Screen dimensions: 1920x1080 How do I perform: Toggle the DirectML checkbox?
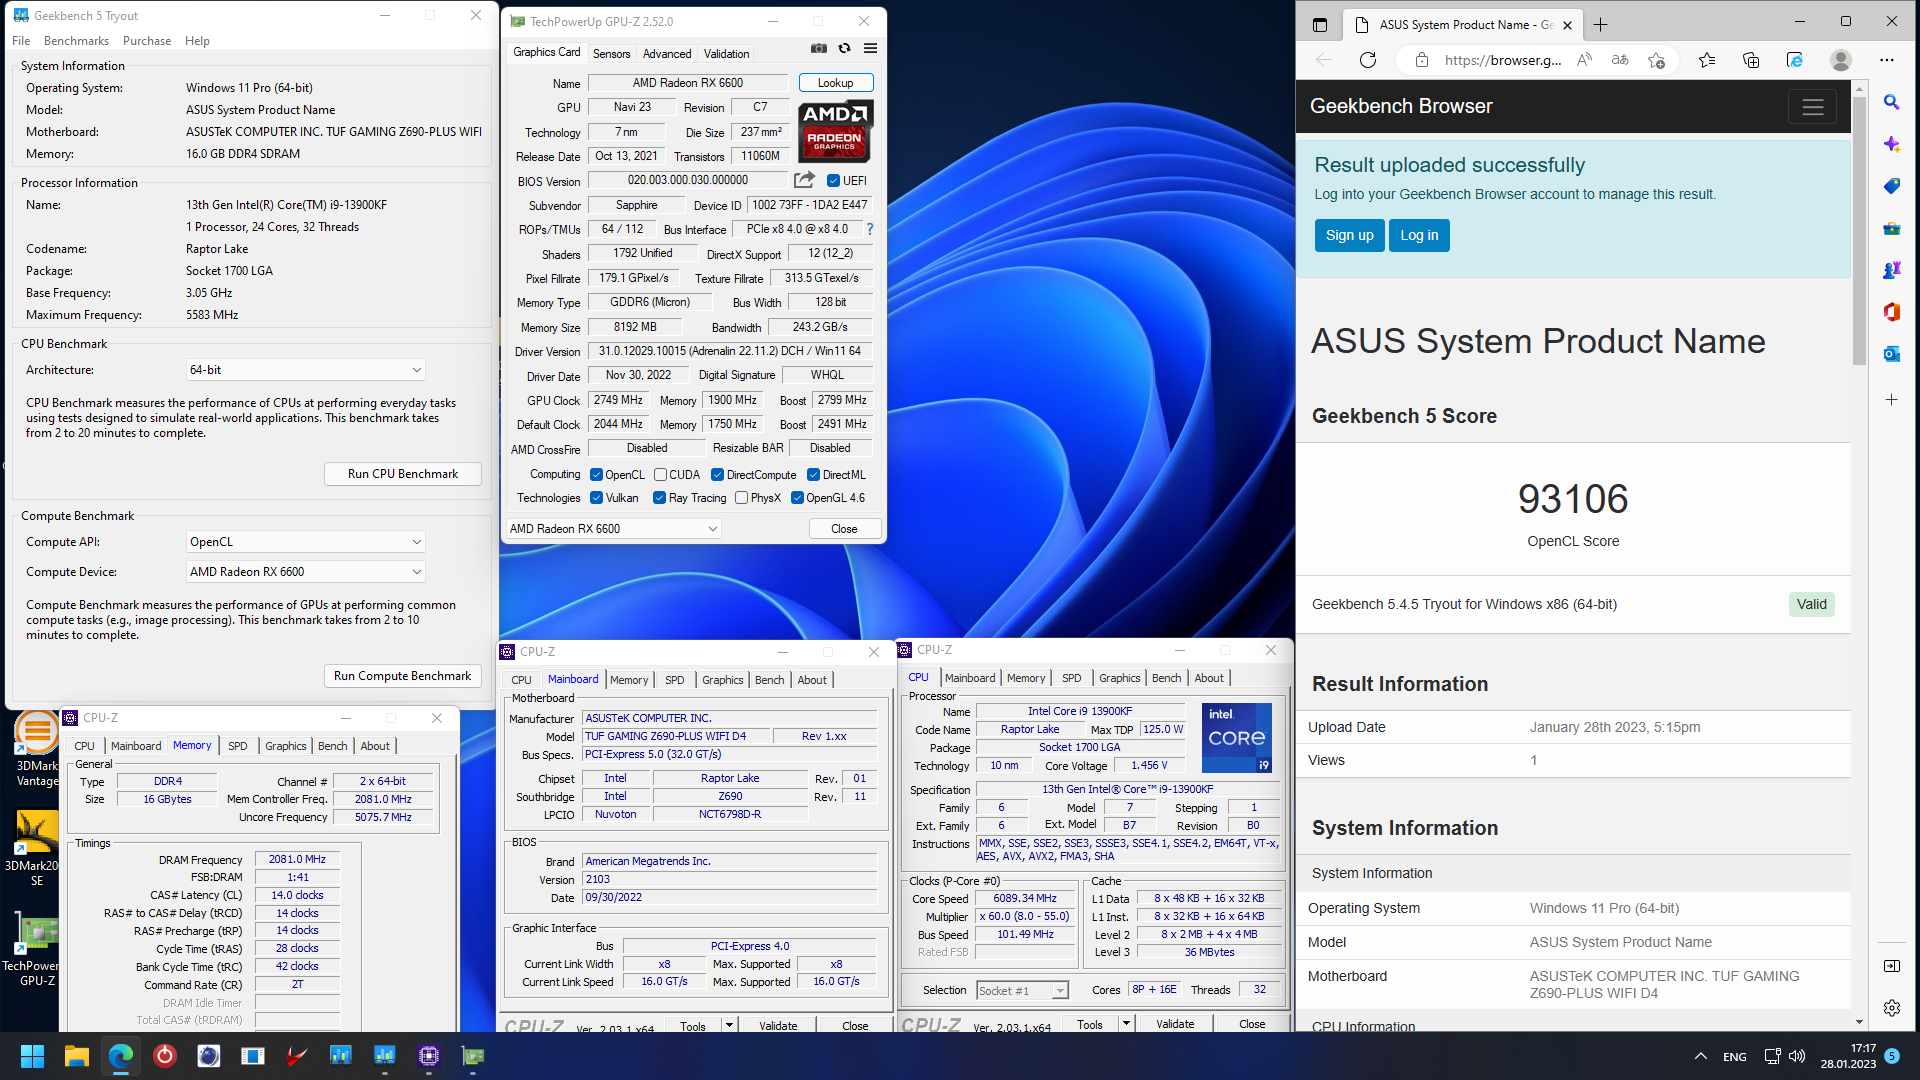tap(813, 475)
